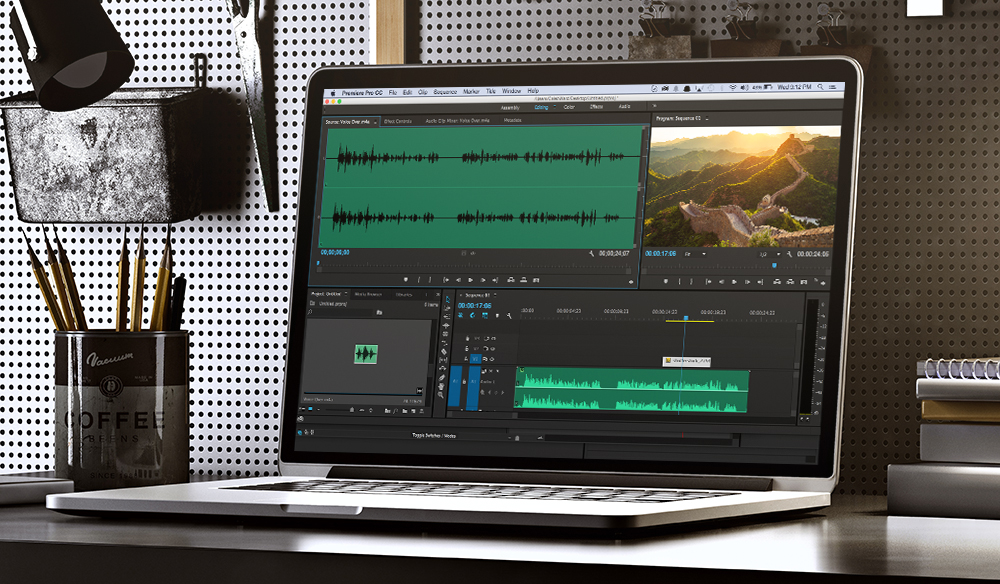
Task: Click Drag Audio Only icon in Source monitor
Action: tap(473, 253)
